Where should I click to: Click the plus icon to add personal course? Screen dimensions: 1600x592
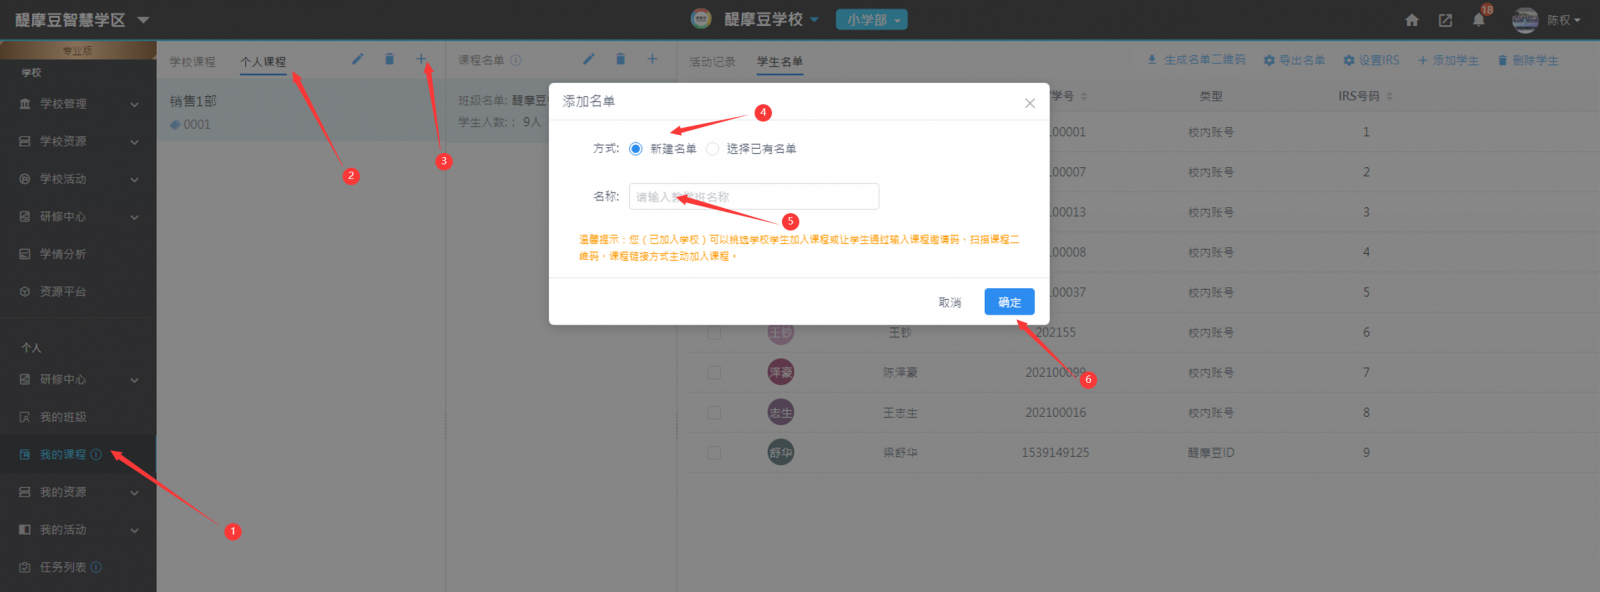pyautogui.click(x=421, y=59)
